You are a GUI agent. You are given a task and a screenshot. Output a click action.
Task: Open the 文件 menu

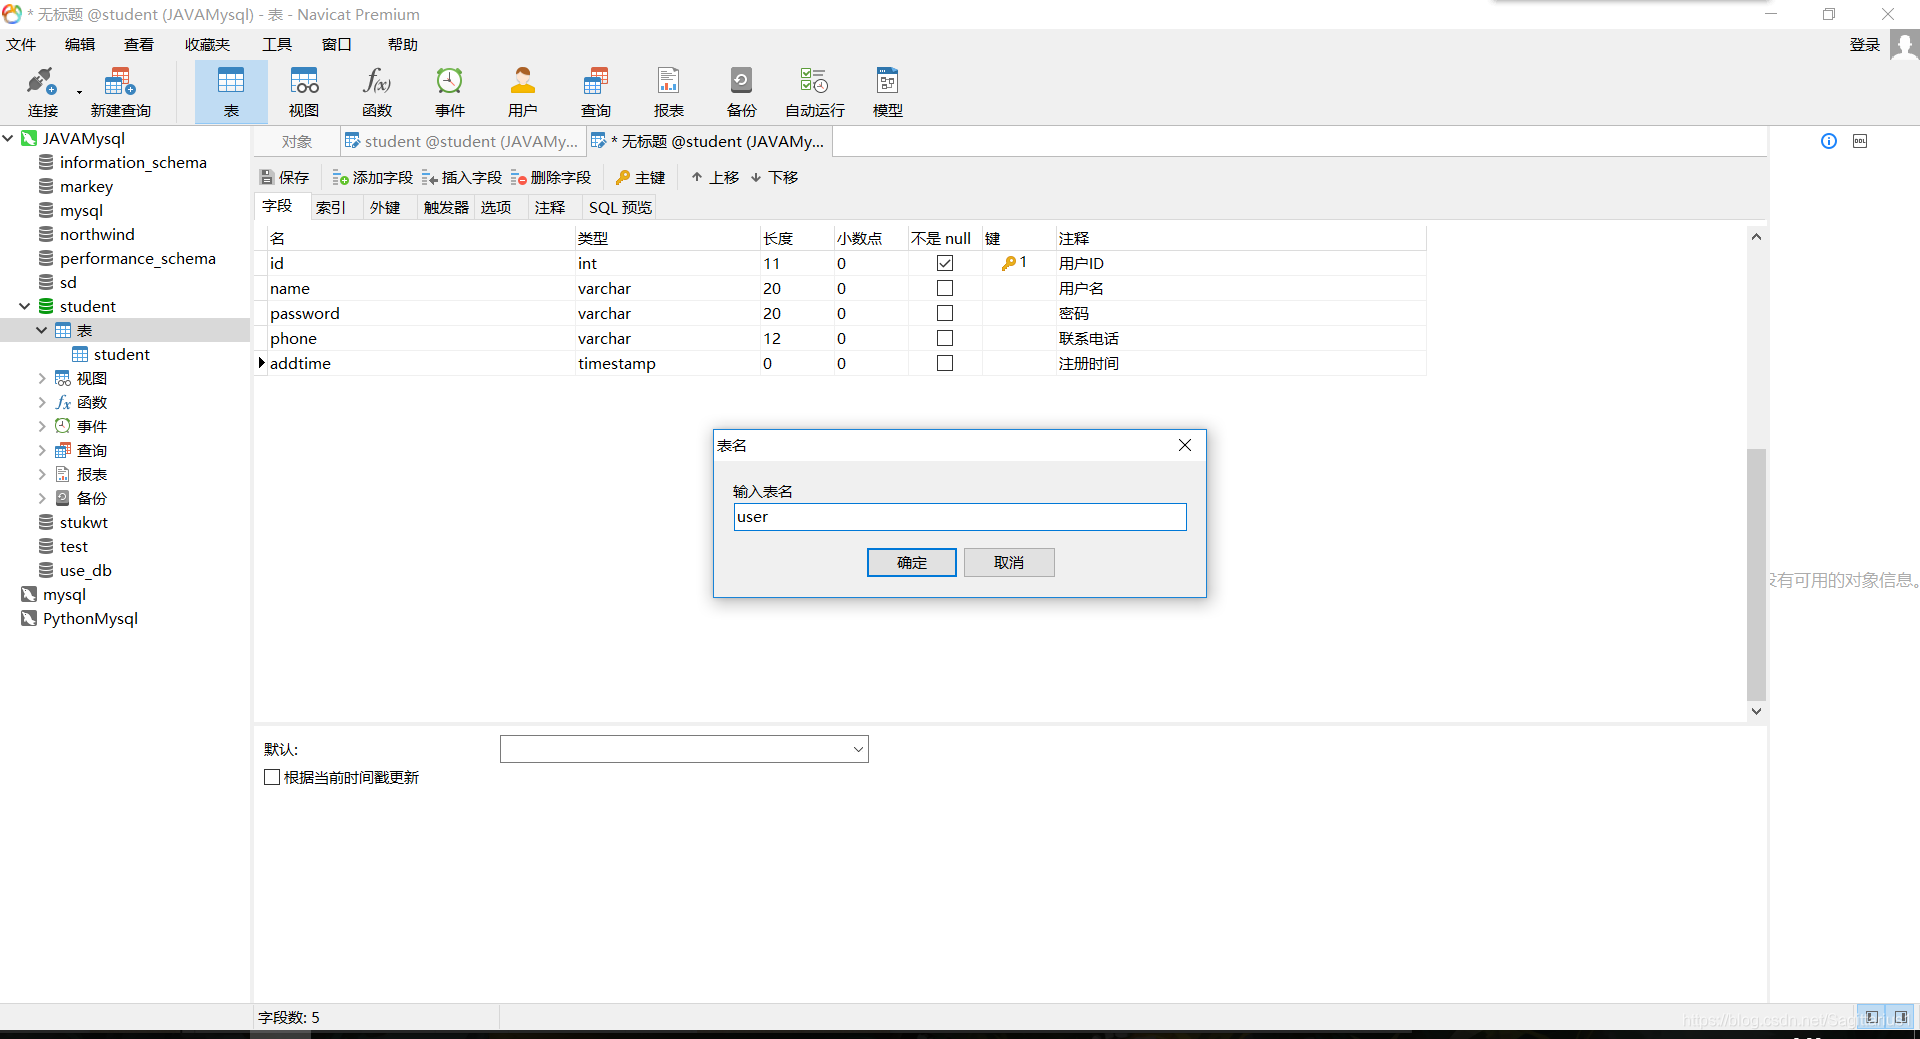(21, 44)
